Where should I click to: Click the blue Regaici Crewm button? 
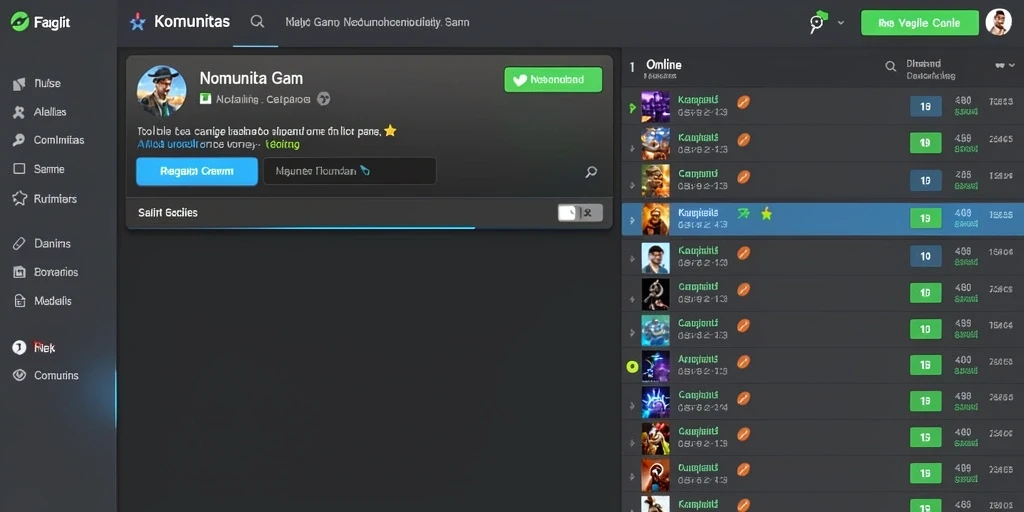(x=197, y=172)
